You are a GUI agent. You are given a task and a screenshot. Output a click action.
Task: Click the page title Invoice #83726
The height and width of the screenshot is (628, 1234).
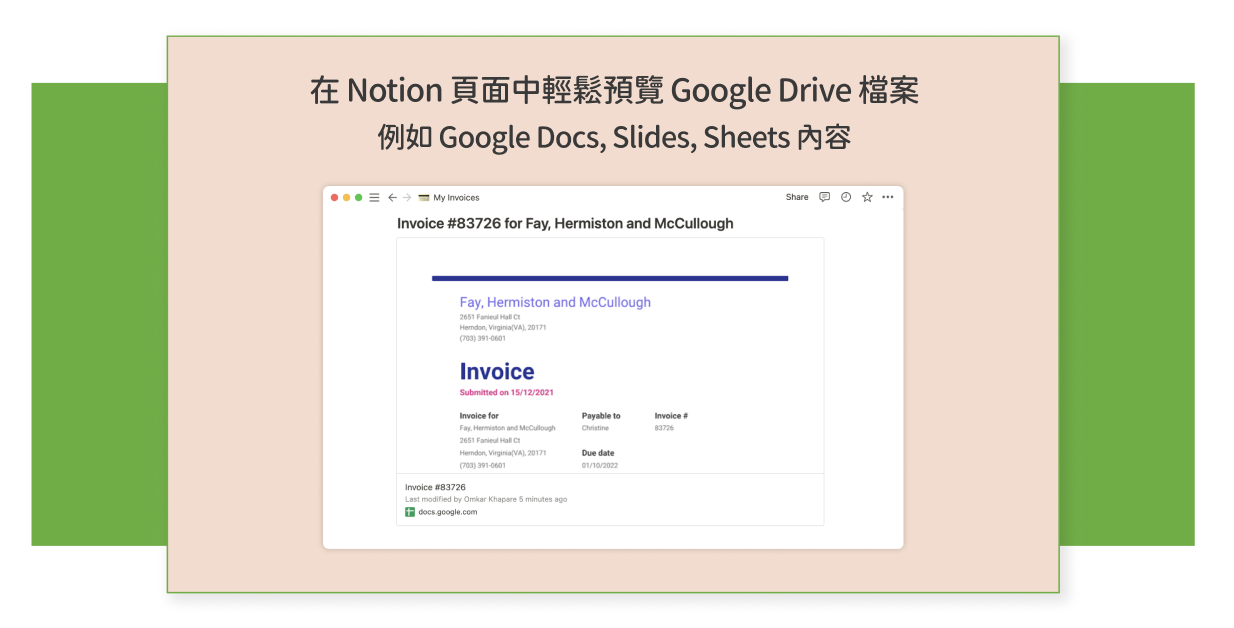[x=565, y=224]
